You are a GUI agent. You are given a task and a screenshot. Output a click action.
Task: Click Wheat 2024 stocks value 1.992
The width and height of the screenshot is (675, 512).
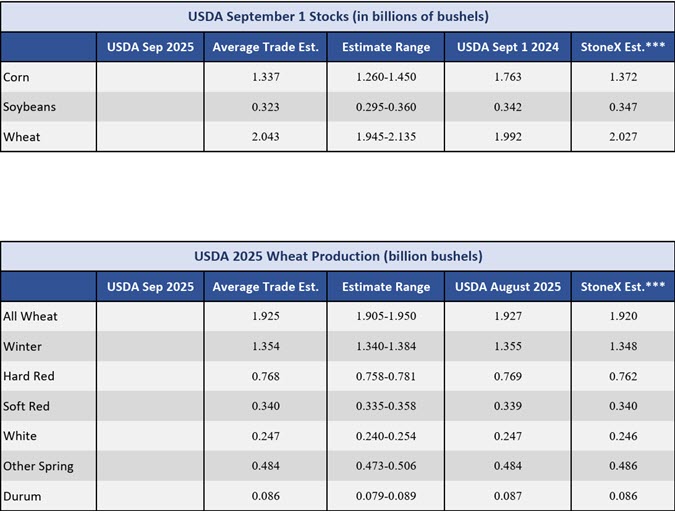[x=508, y=137]
